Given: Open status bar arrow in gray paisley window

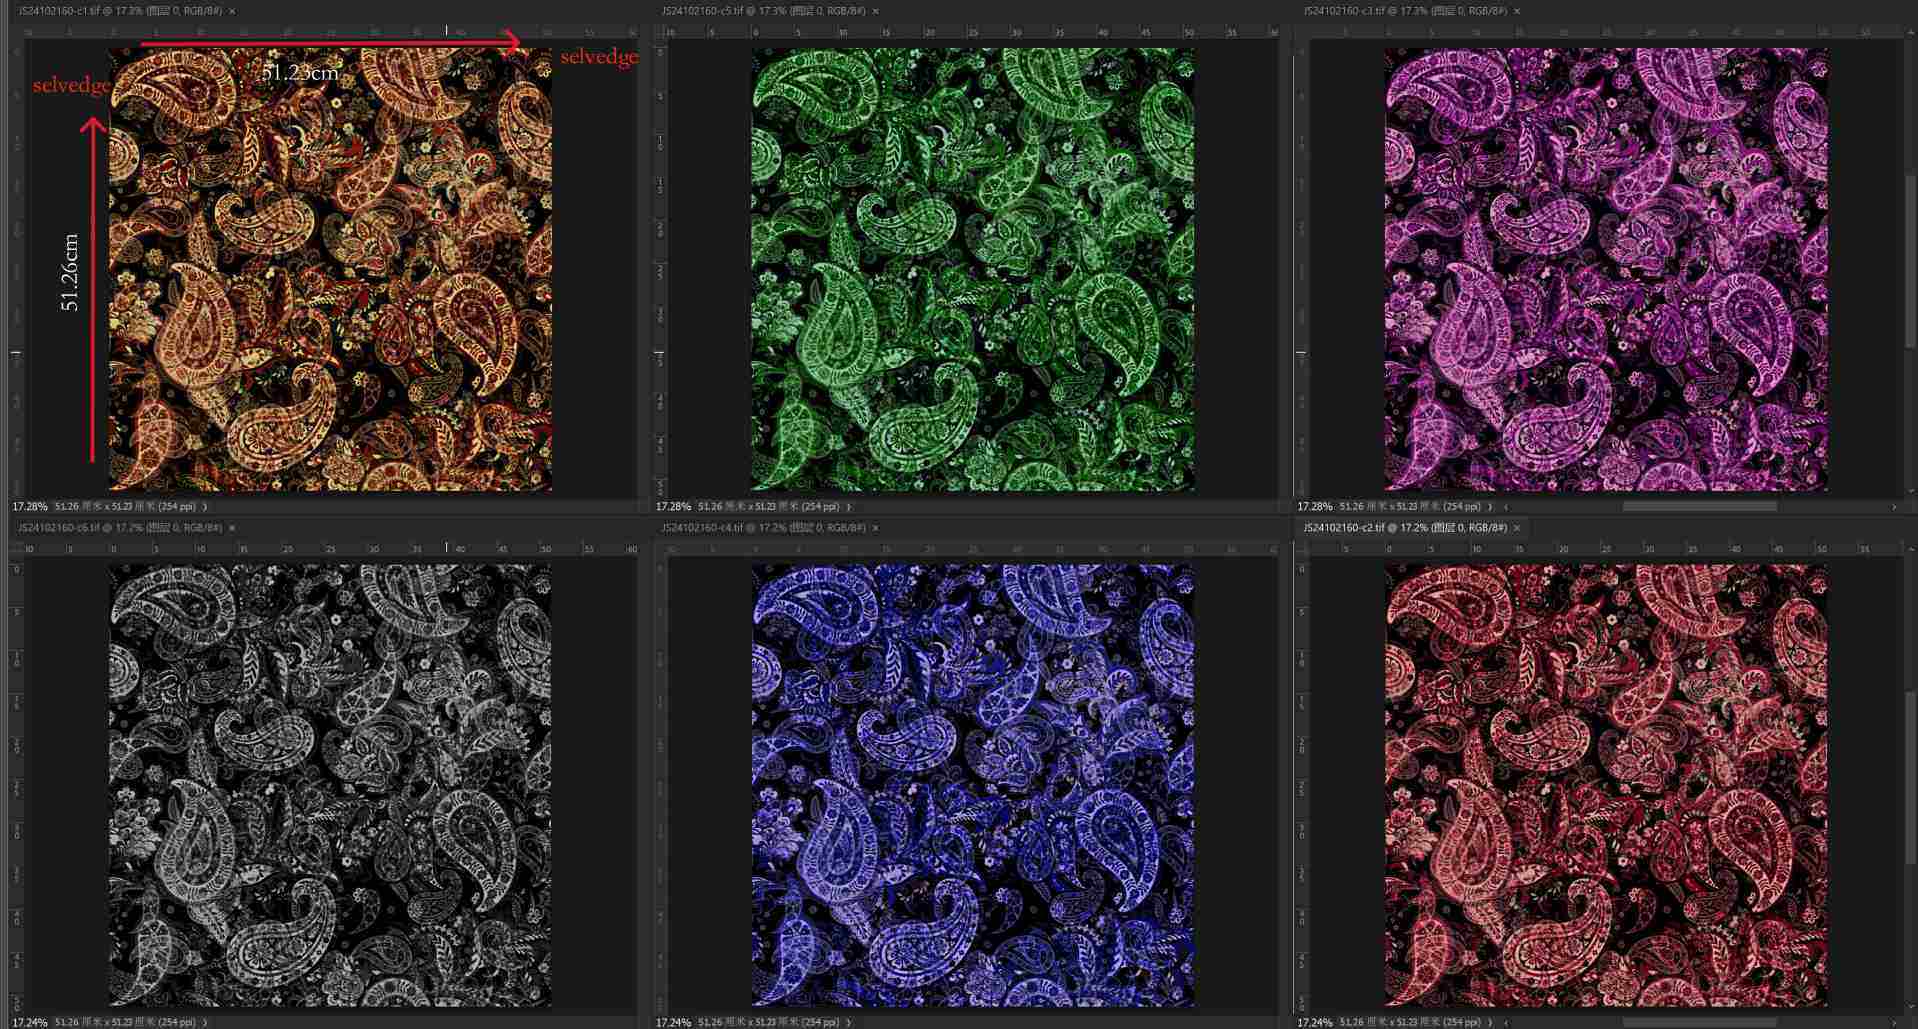Looking at the screenshot, I should pos(206,1023).
